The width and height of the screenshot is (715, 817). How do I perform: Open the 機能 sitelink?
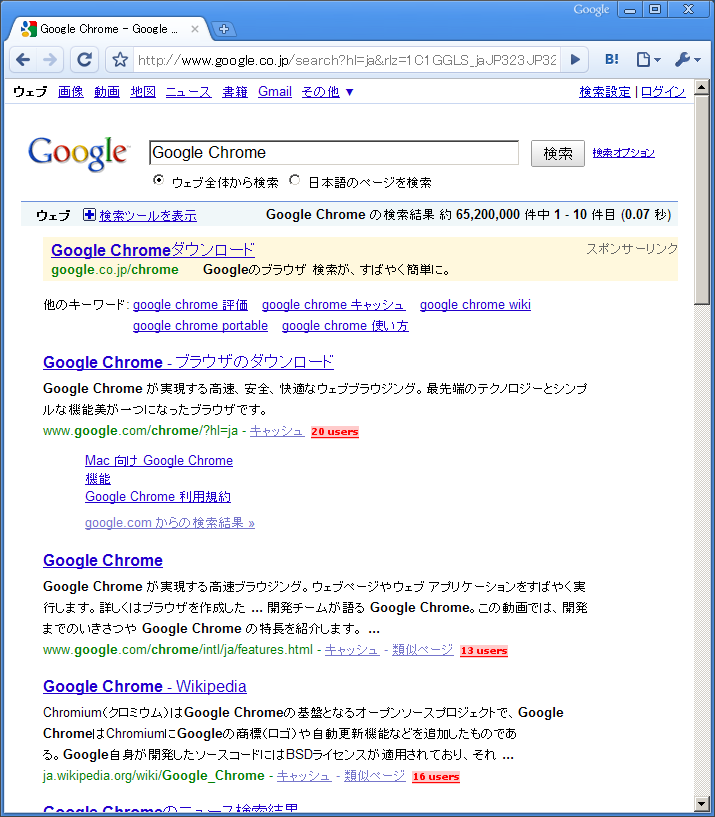click(98, 478)
